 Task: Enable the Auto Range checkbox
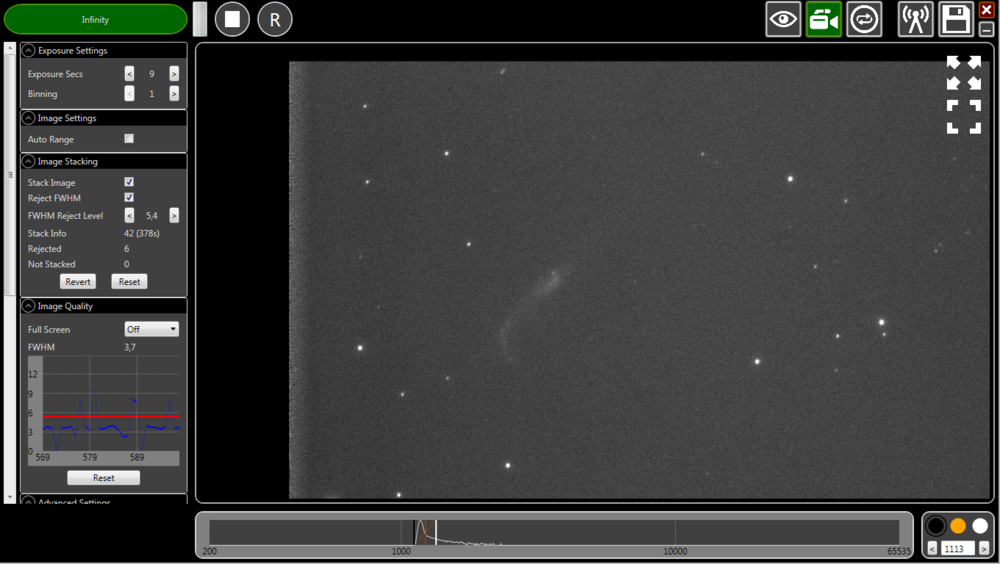coord(129,138)
